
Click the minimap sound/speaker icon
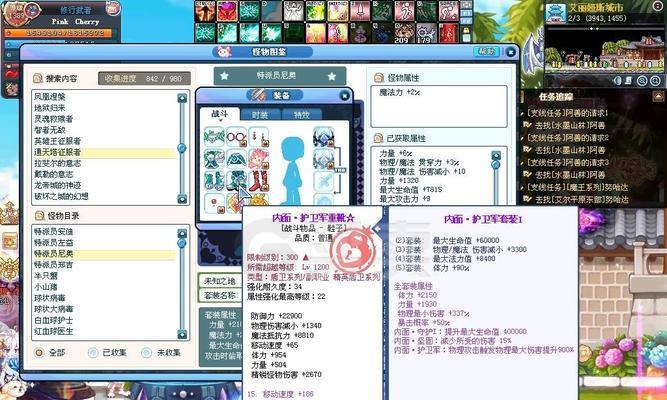click(617, 81)
